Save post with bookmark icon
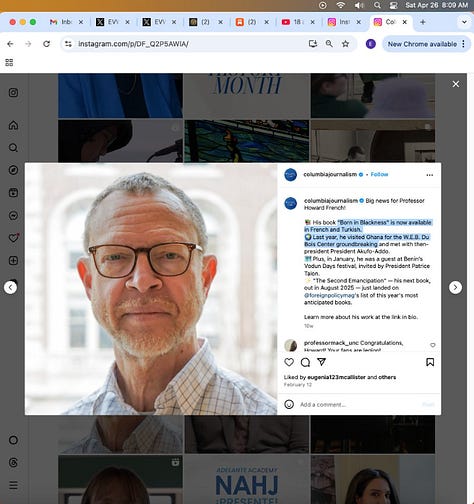The width and height of the screenshot is (474, 504). coord(430,362)
